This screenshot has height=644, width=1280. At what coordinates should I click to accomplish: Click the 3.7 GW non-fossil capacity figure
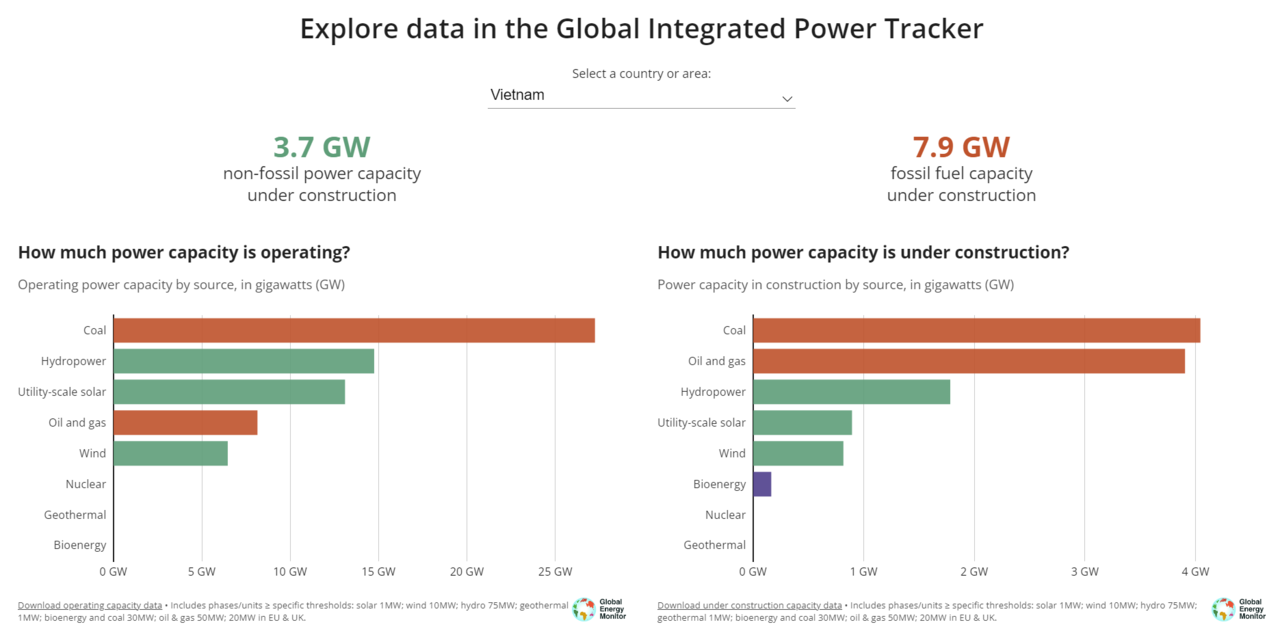tap(321, 147)
